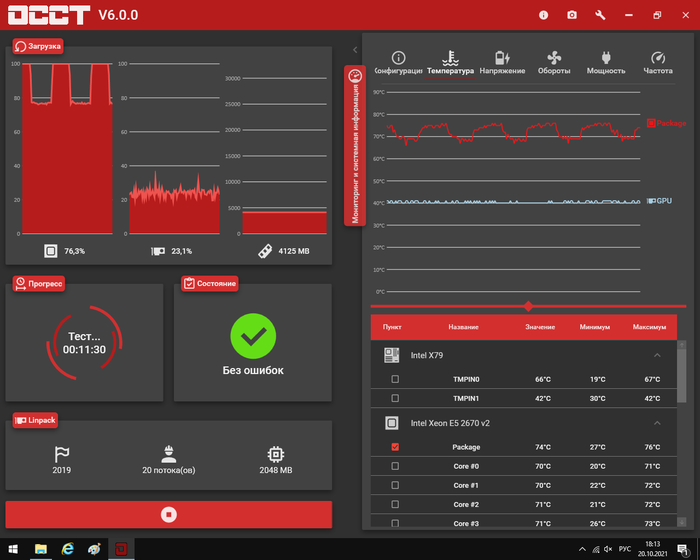700x560 pixels.
Task: Click the gauge icon on monitoring sidebar
Action: pos(355,76)
